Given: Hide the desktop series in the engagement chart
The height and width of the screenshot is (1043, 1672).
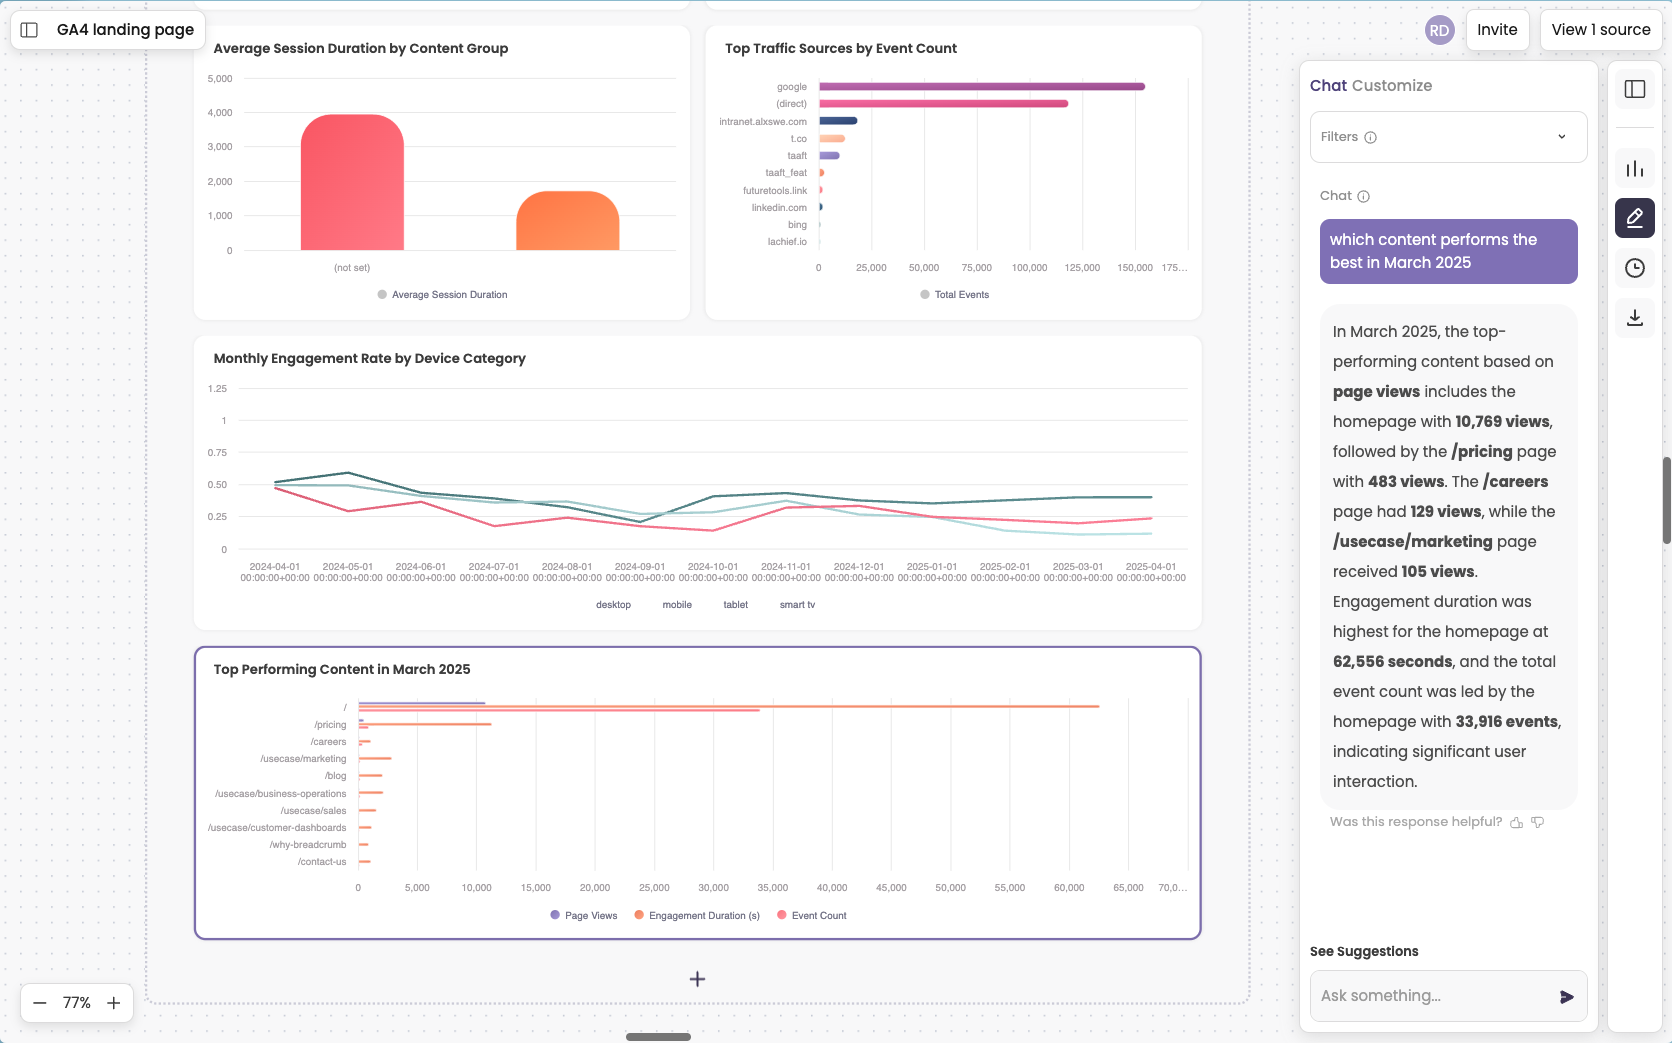Looking at the screenshot, I should pyautogui.click(x=613, y=604).
